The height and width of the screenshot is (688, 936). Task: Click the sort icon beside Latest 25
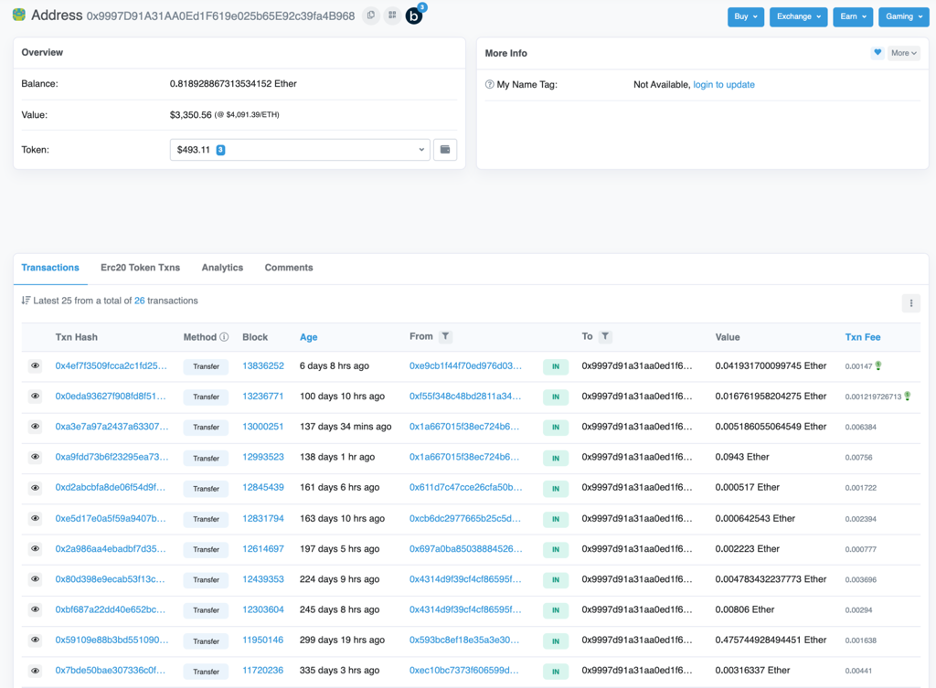point(26,300)
